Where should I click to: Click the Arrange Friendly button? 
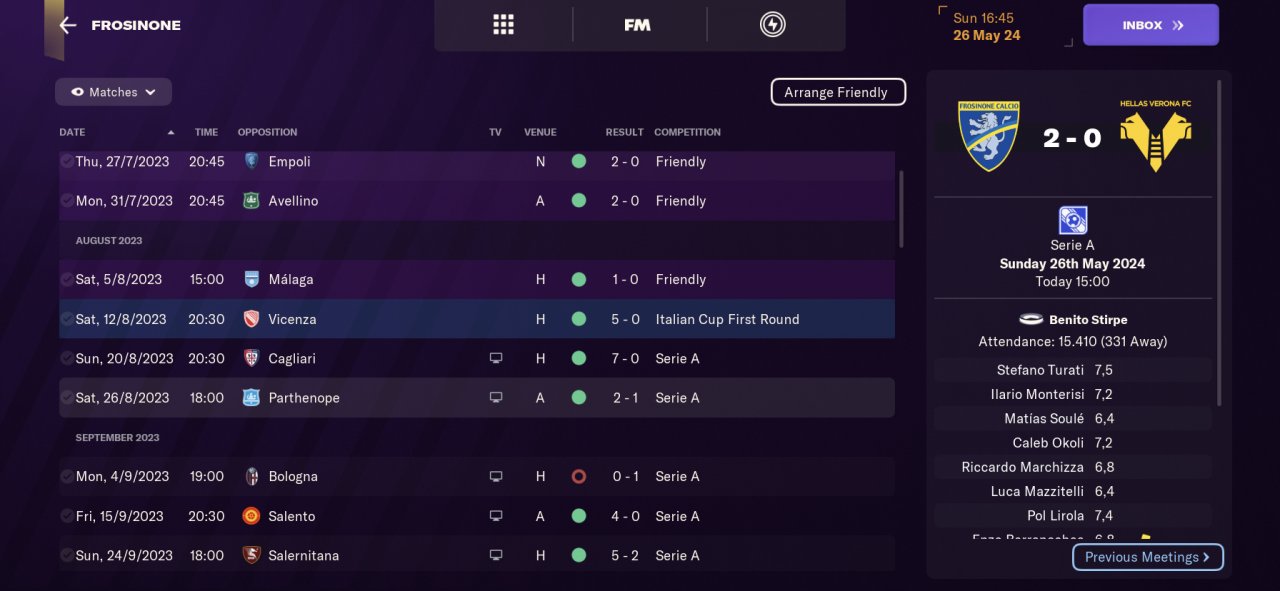click(x=837, y=92)
